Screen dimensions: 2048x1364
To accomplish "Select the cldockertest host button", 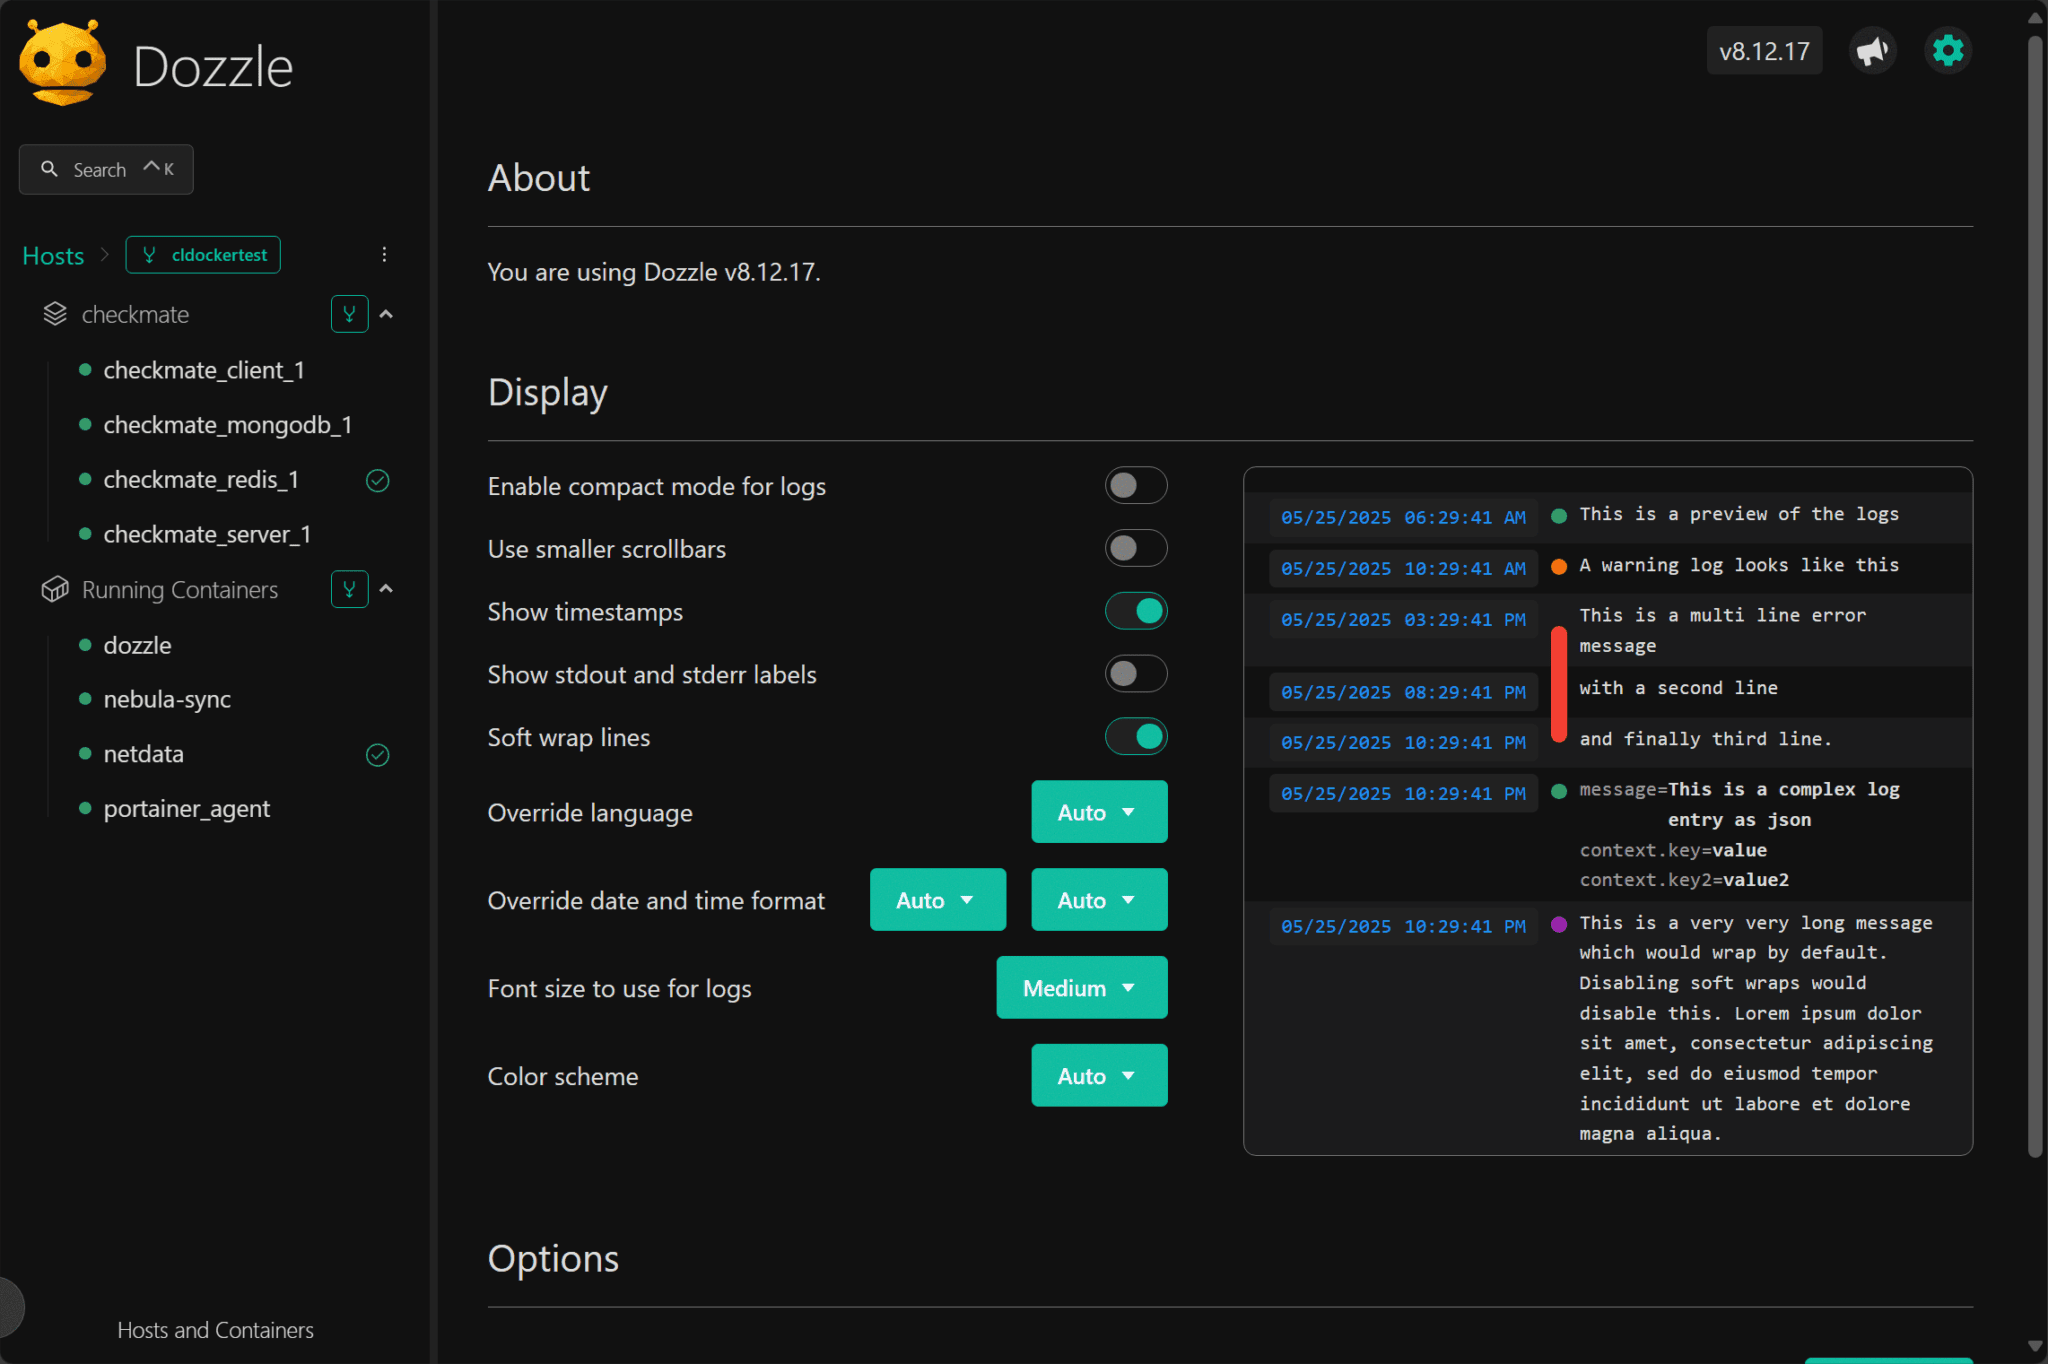I will 203,254.
